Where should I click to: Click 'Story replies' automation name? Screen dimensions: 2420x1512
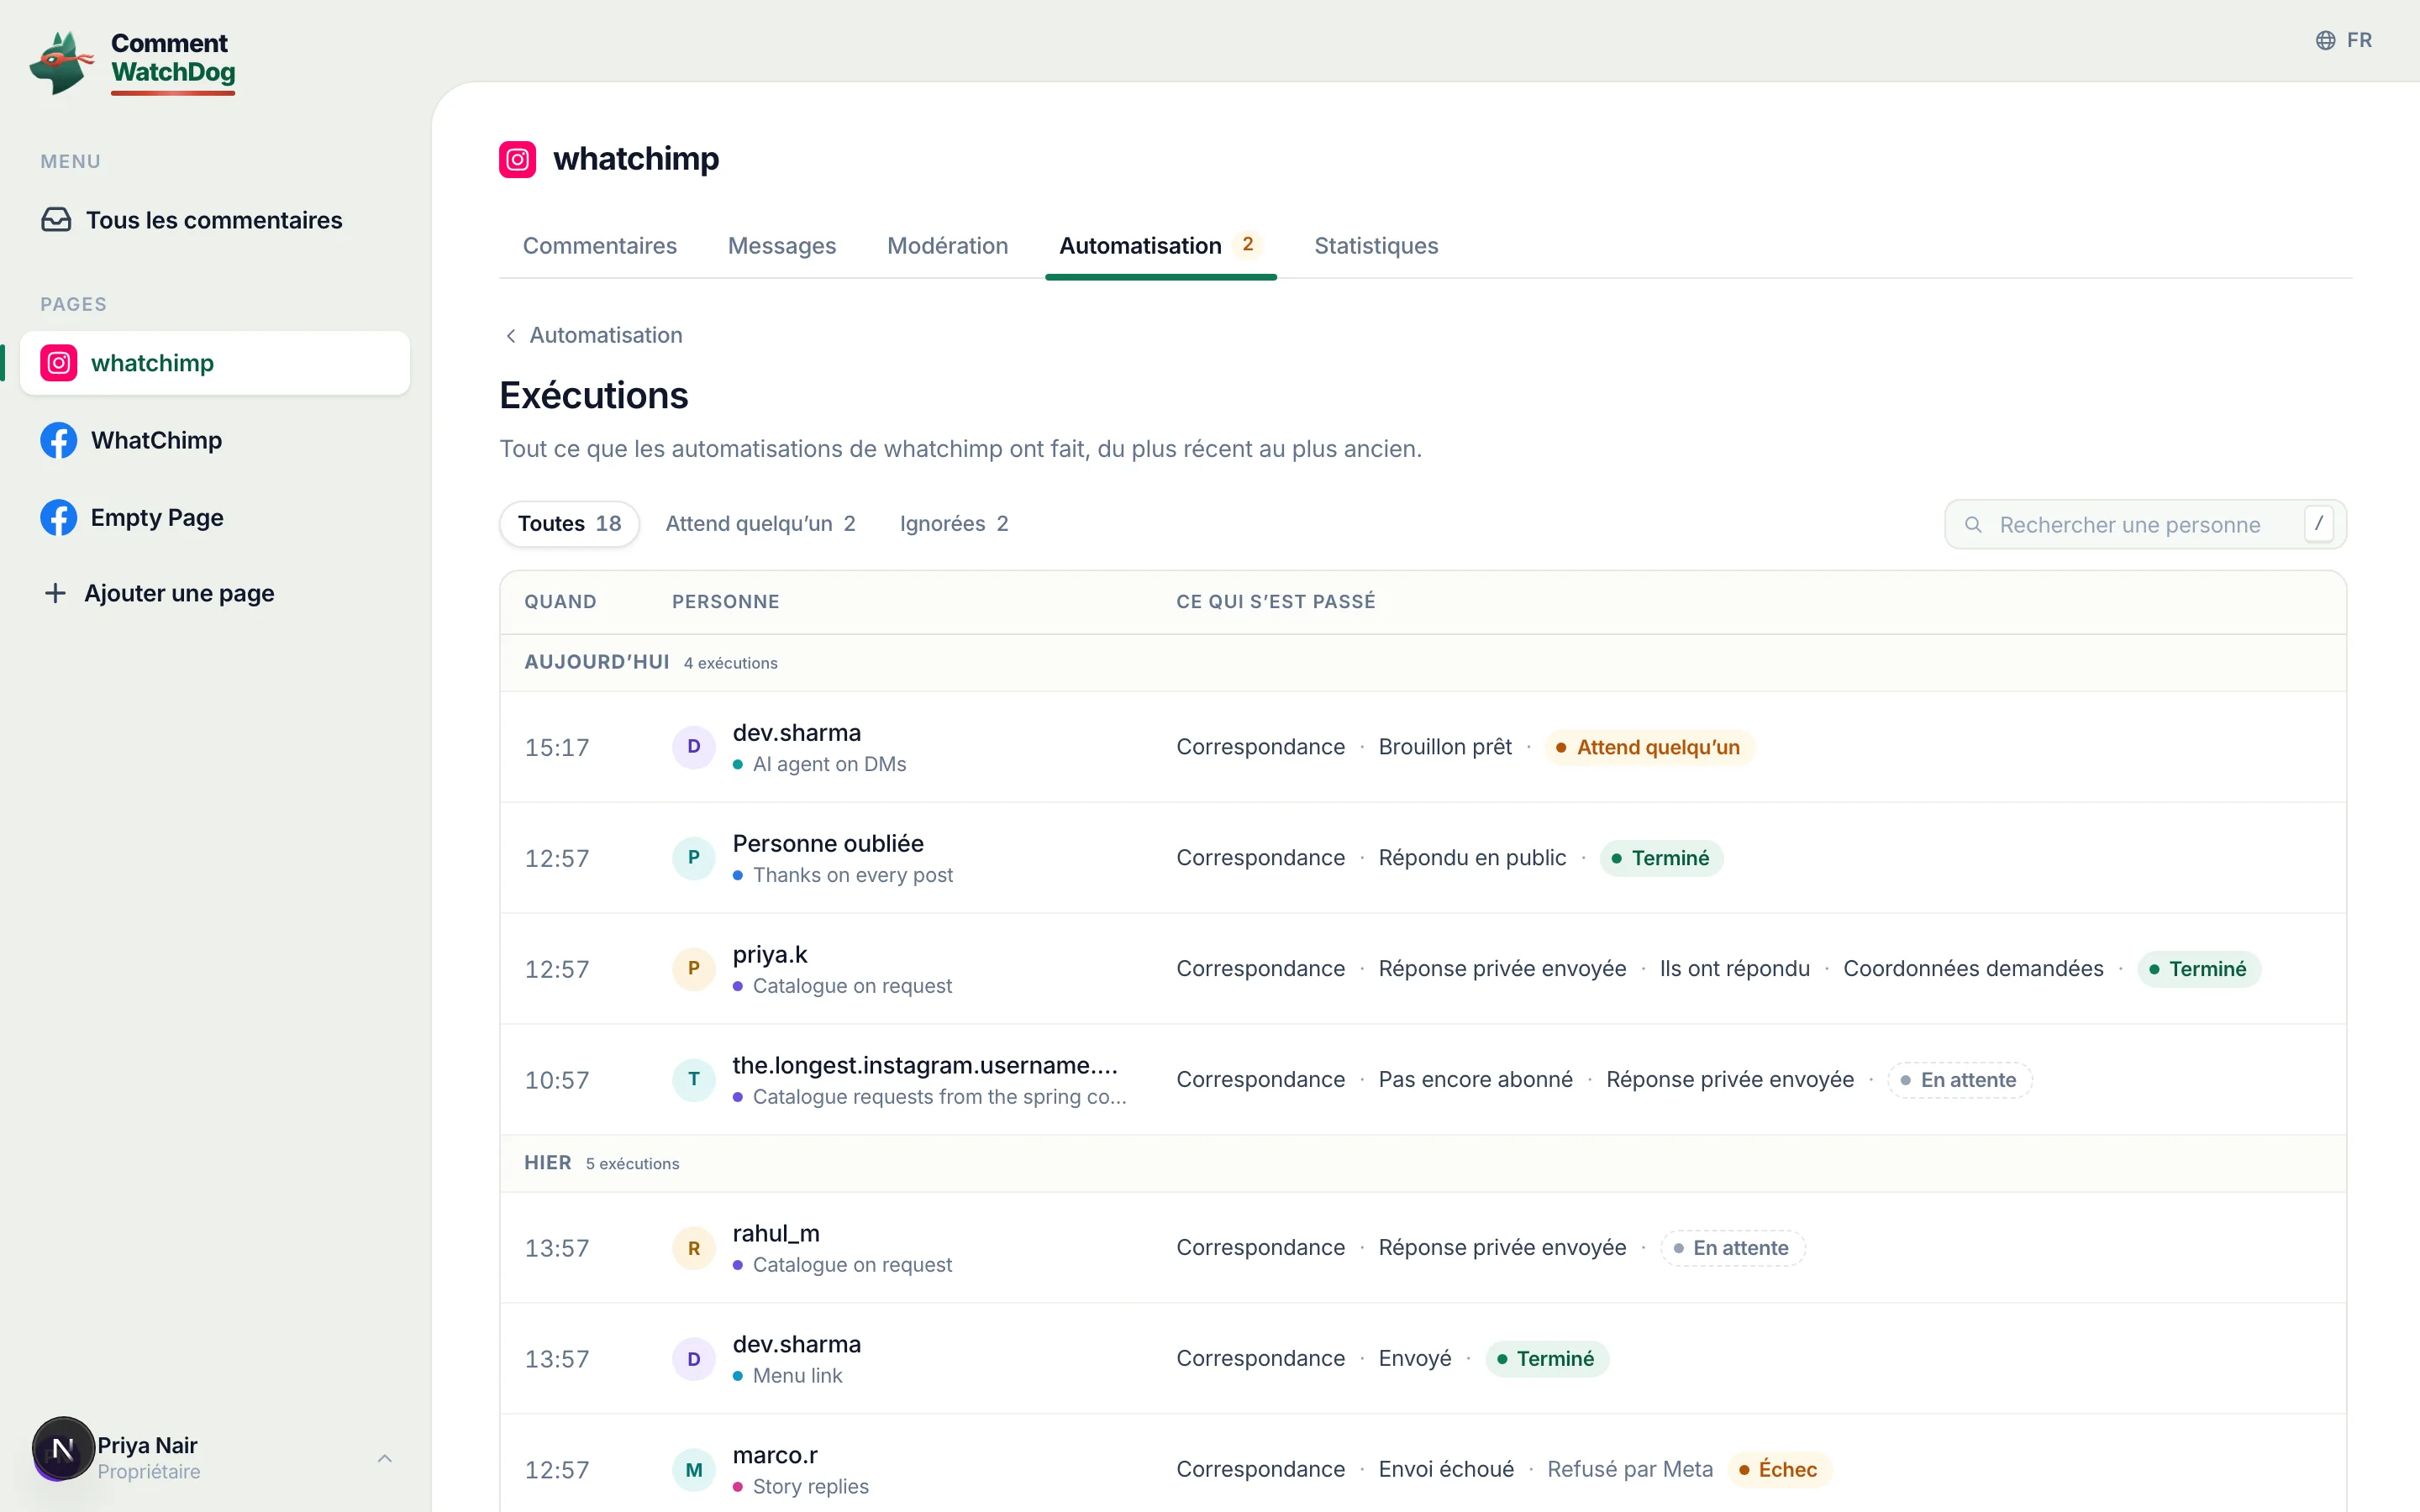pos(810,1487)
